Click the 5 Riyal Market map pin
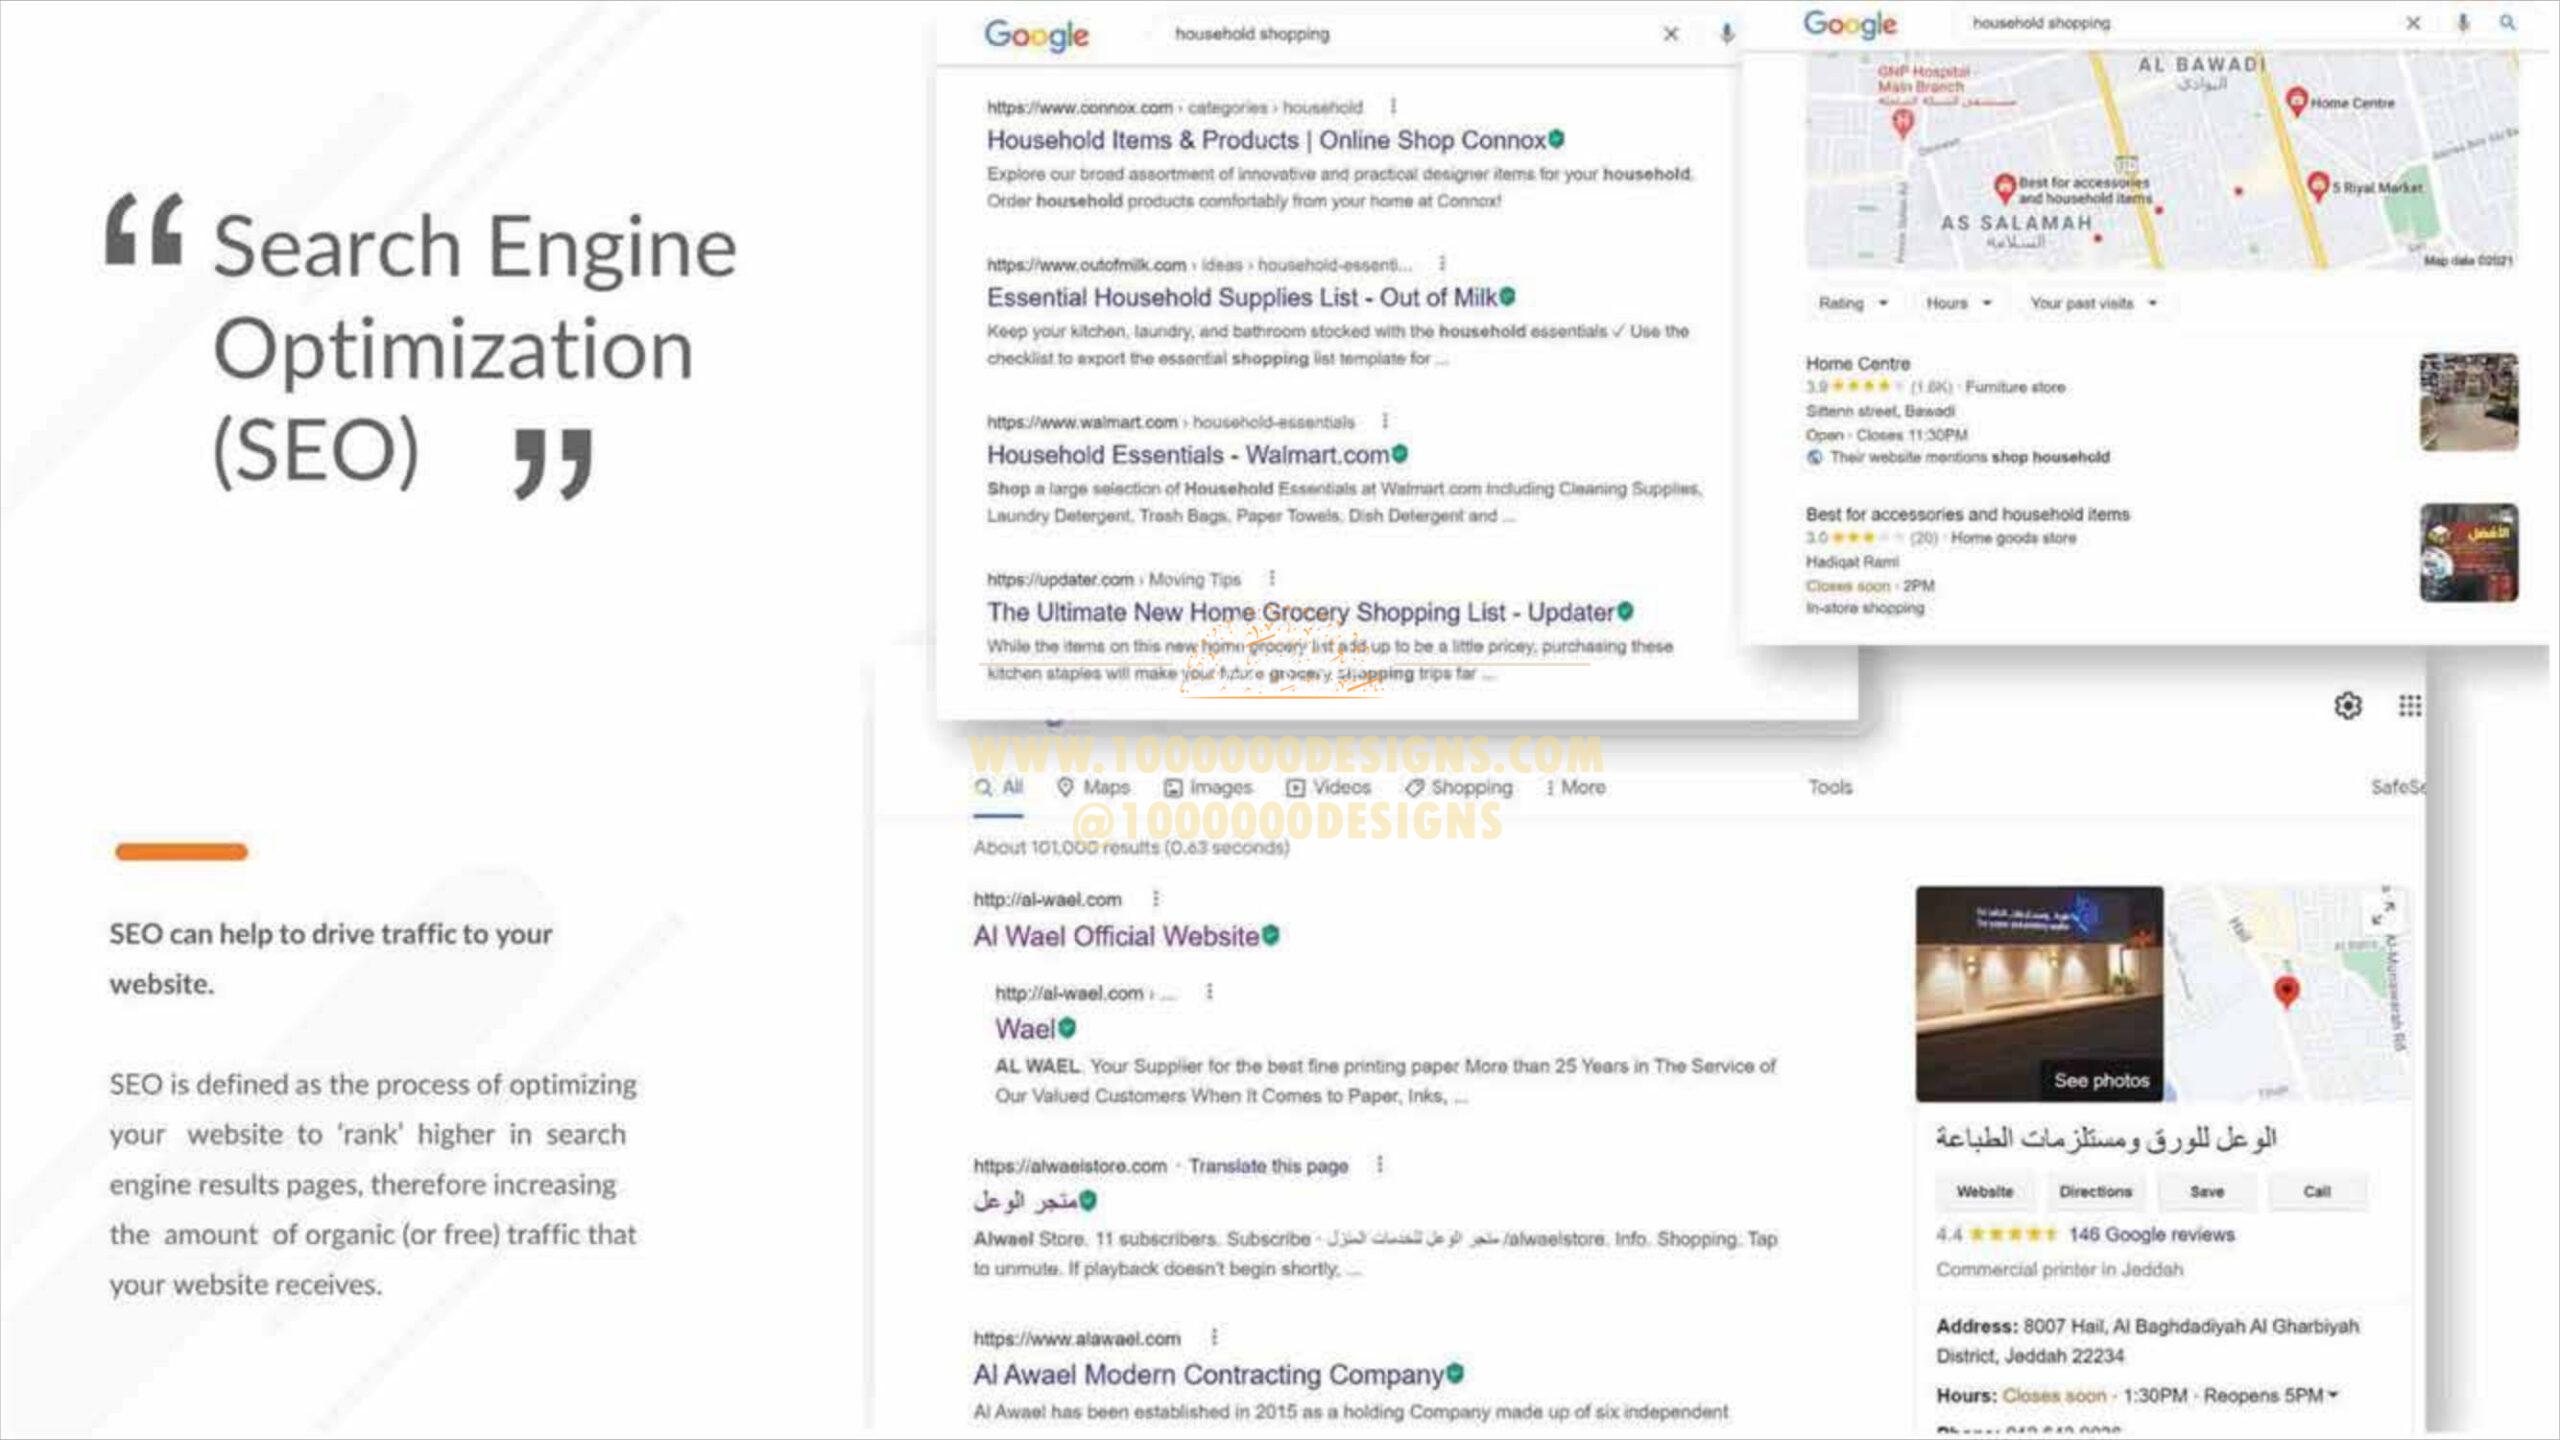The image size is (2560, 1440). (x=2317, y=186)
